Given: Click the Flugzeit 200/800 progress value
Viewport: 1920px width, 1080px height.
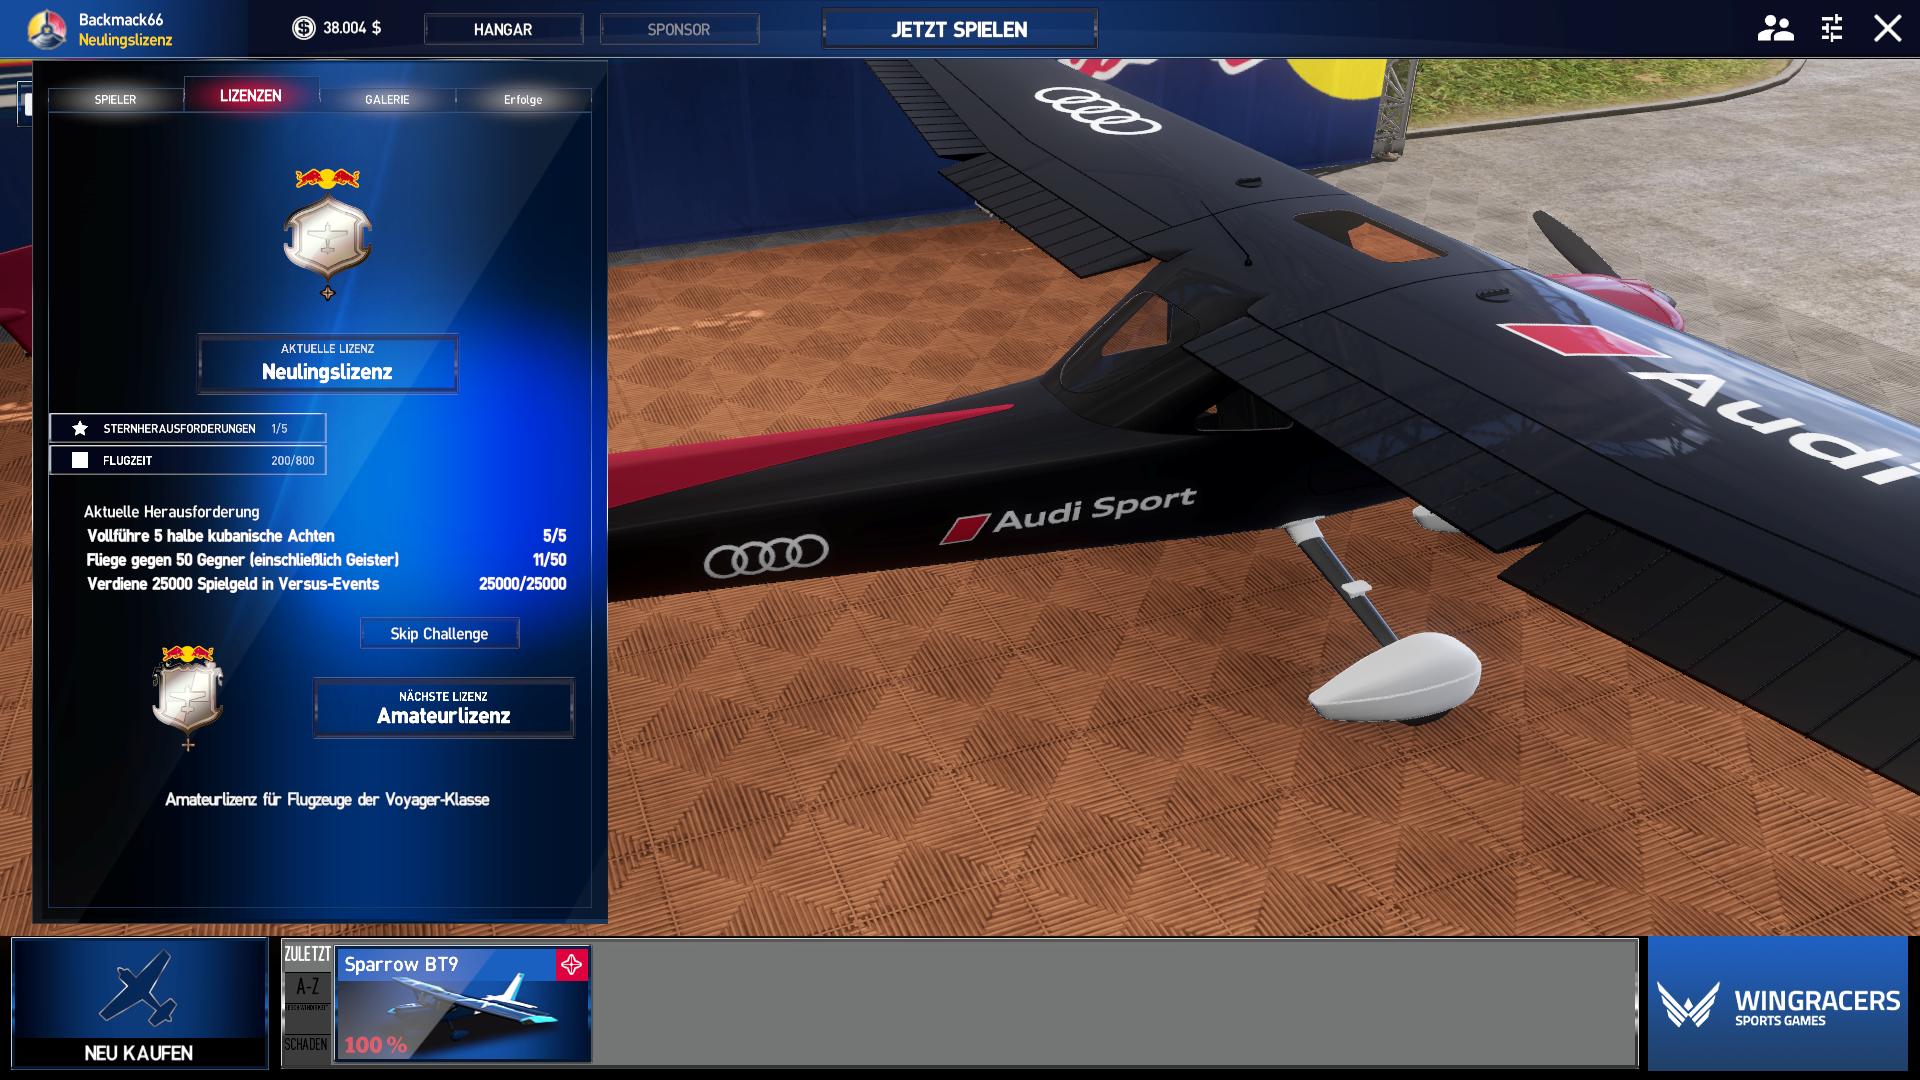Looking at the screenshot, I should click(292, 460).
